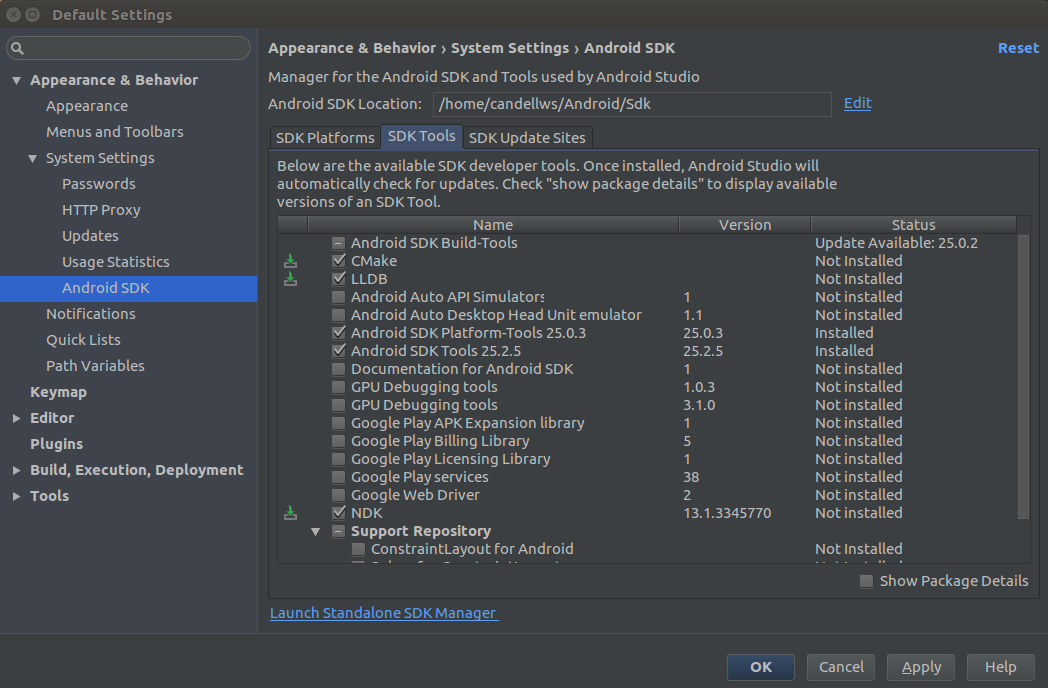1048x688 pixels.
Task: Check GPU Debugging tools version 1.0.3
Action: pyautogui.click(x=339, y=387)
